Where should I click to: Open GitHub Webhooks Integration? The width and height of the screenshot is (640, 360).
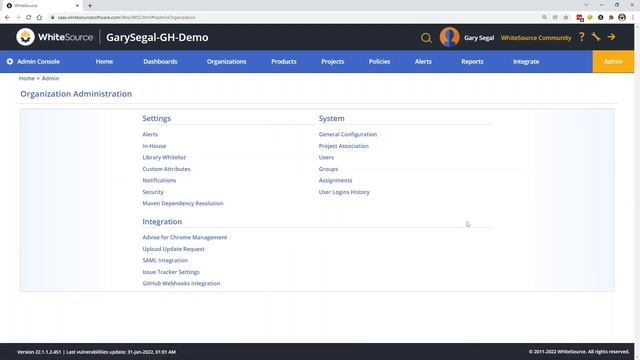(x=182, y=283)
